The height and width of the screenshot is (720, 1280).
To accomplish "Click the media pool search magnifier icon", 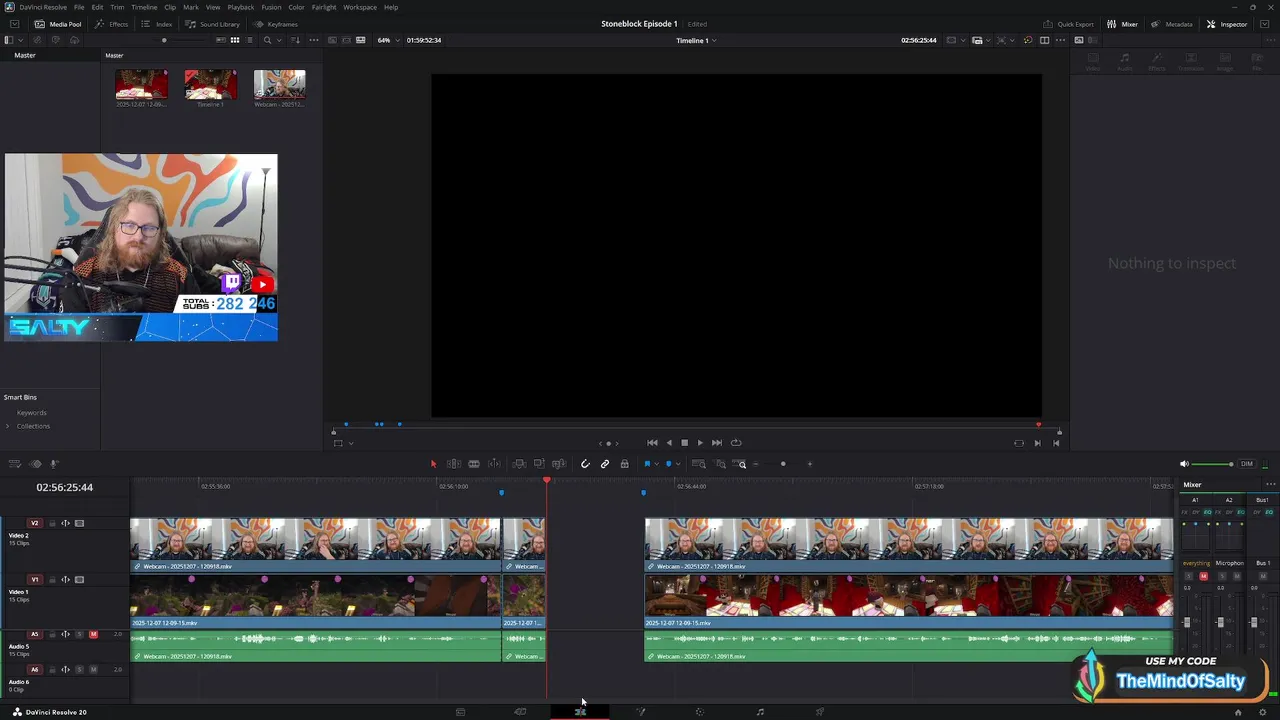I will [x=267, y=40].
